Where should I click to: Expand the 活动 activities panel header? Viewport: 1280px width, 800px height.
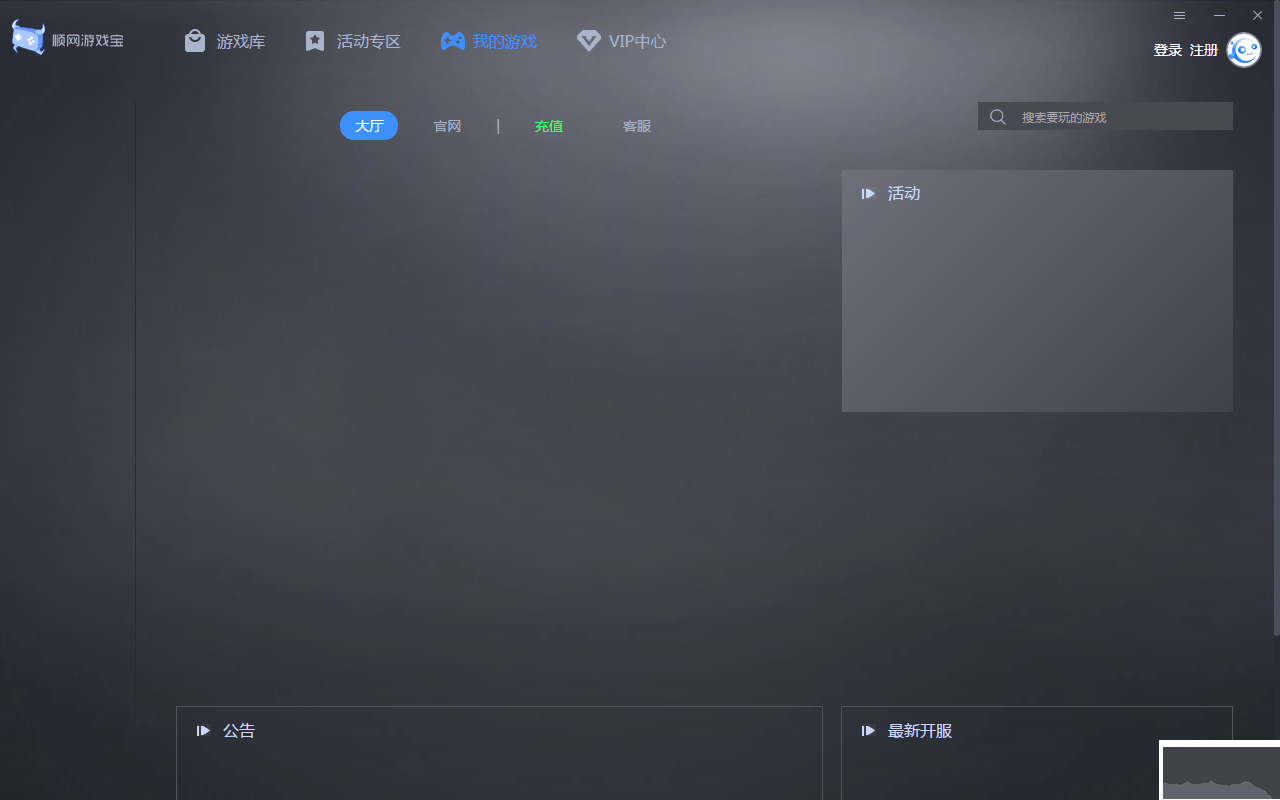point(903,193)
